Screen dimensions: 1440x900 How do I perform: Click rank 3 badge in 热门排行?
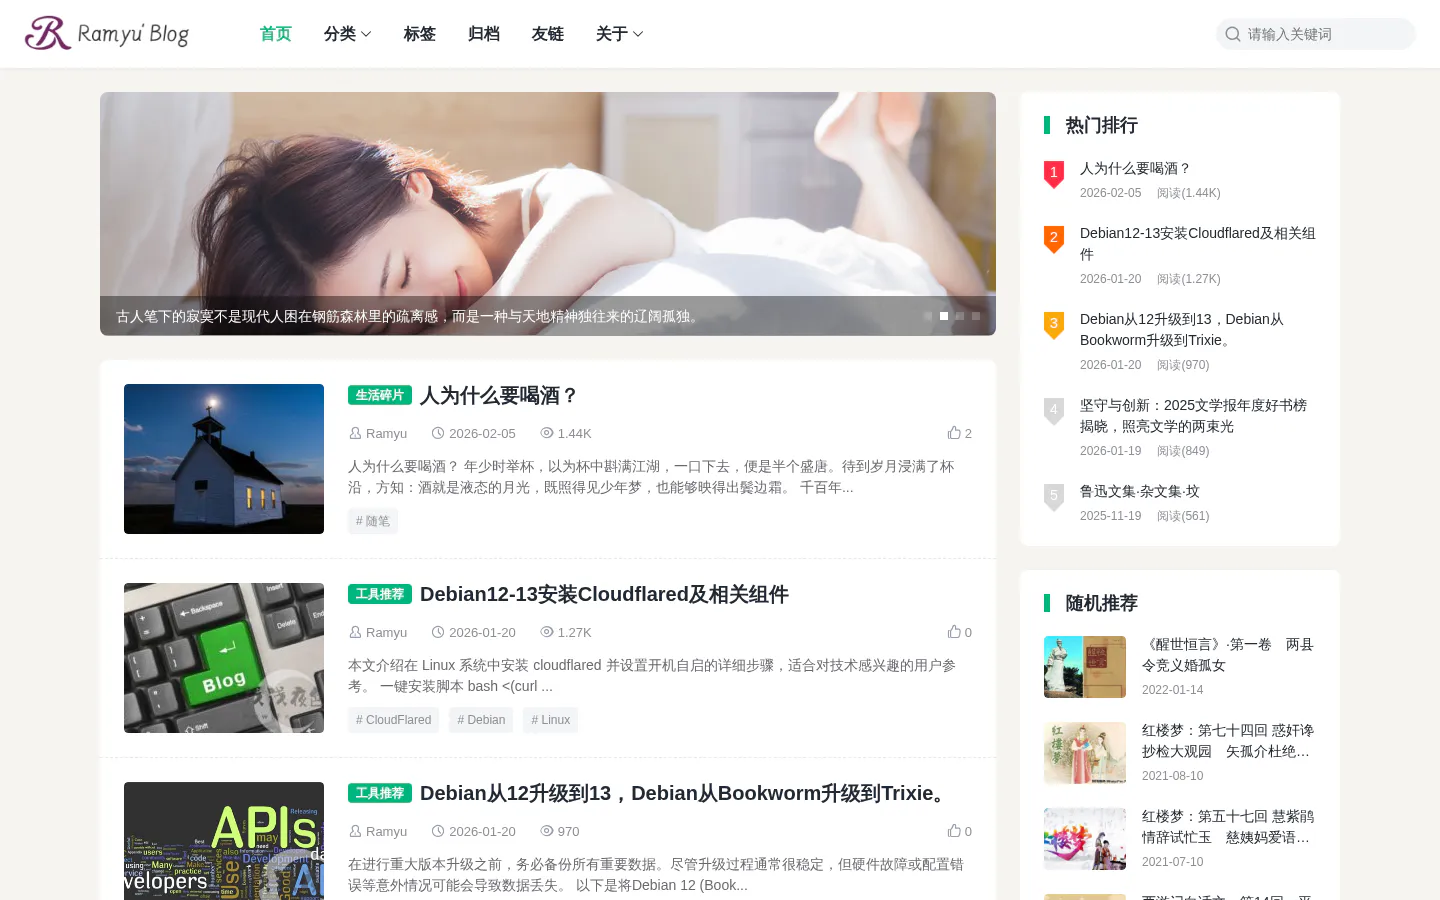click(x=1054, y=325)
